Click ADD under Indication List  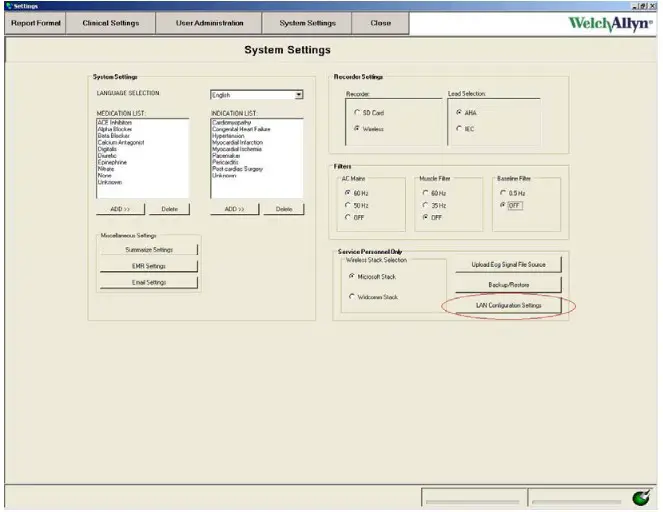tap(234, 209)
